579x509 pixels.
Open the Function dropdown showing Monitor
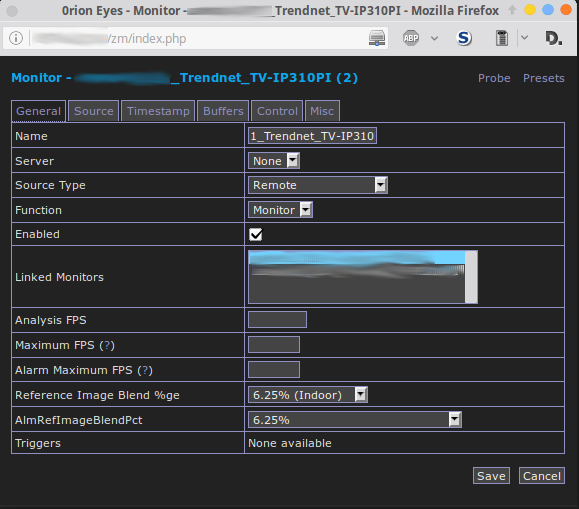(280, 210)
